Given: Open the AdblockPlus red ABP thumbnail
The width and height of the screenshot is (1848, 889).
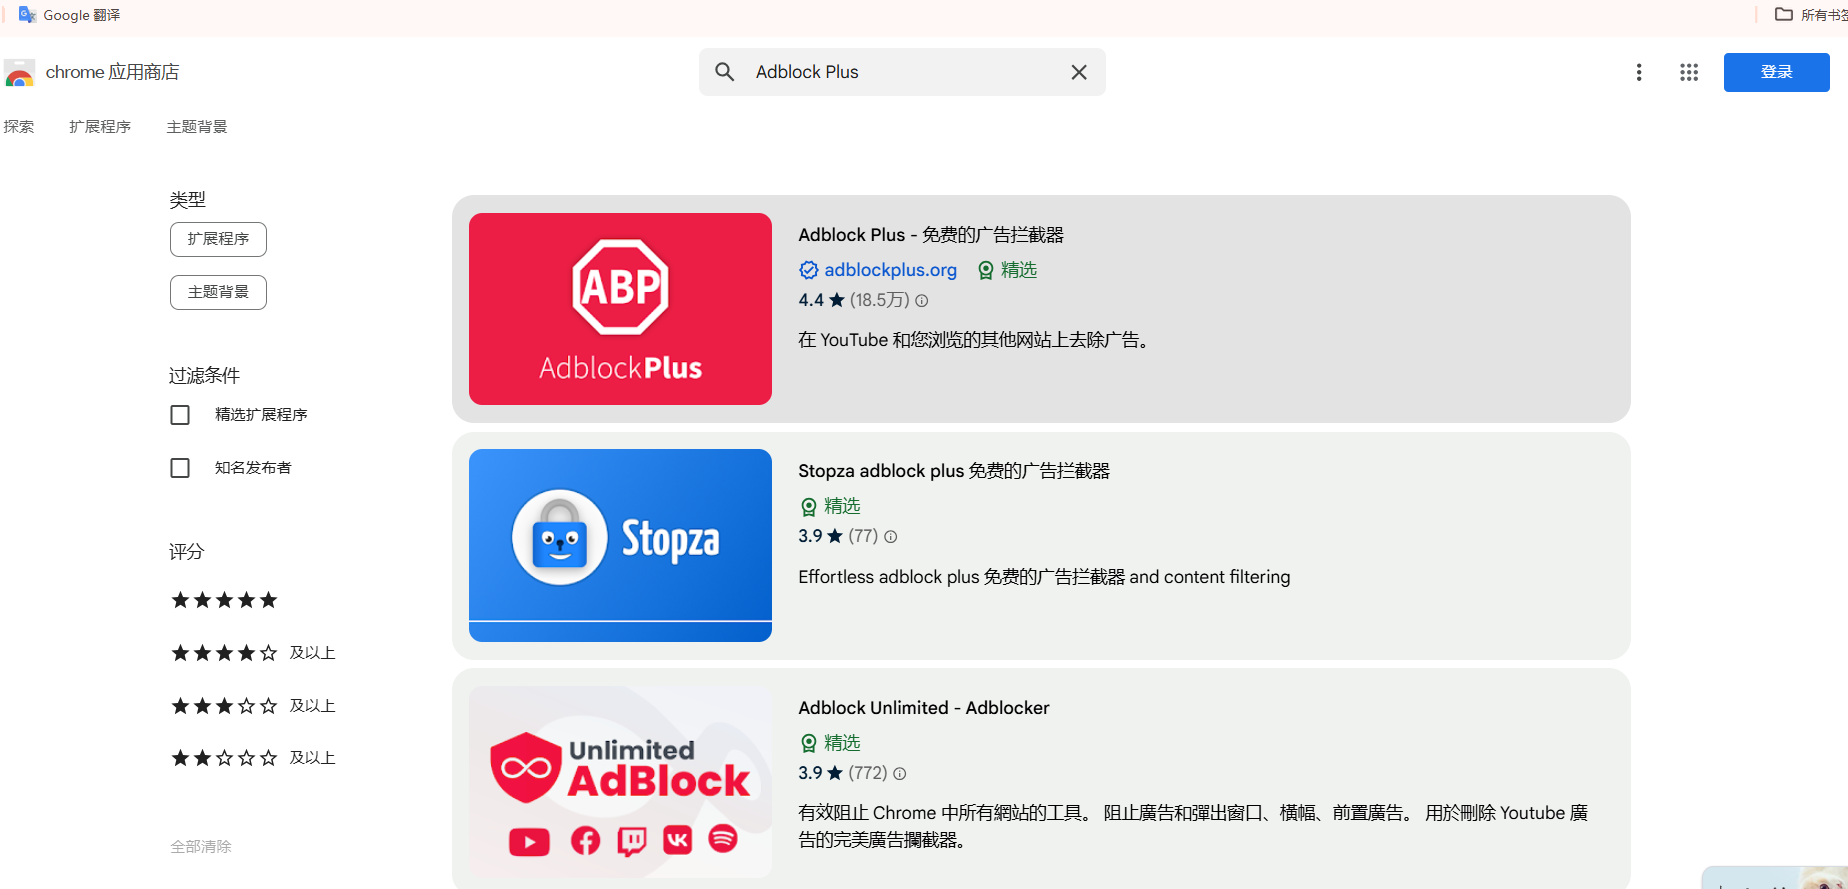Looking at the screenshot, I should (x=620, y=309).
